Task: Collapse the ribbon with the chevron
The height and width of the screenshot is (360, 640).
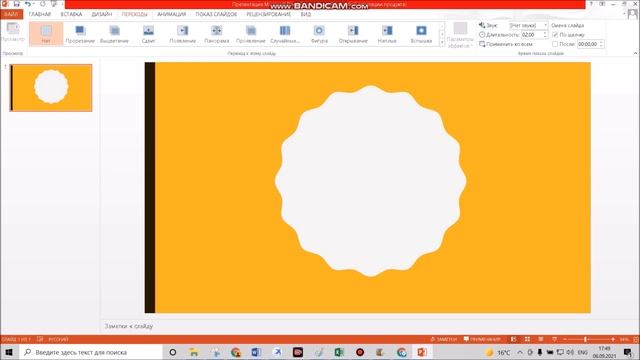Action: [636, 53]
